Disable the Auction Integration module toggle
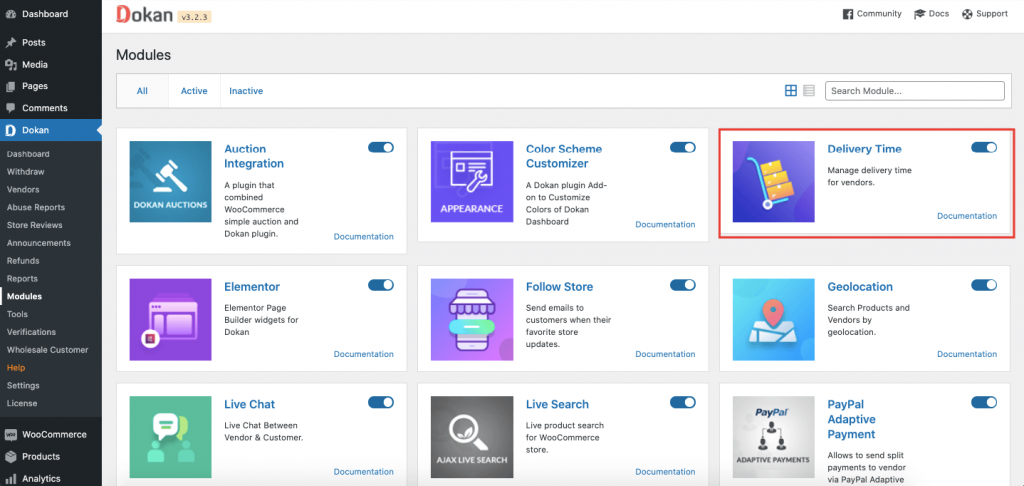1024x486 pixels. tap(381, 147)
